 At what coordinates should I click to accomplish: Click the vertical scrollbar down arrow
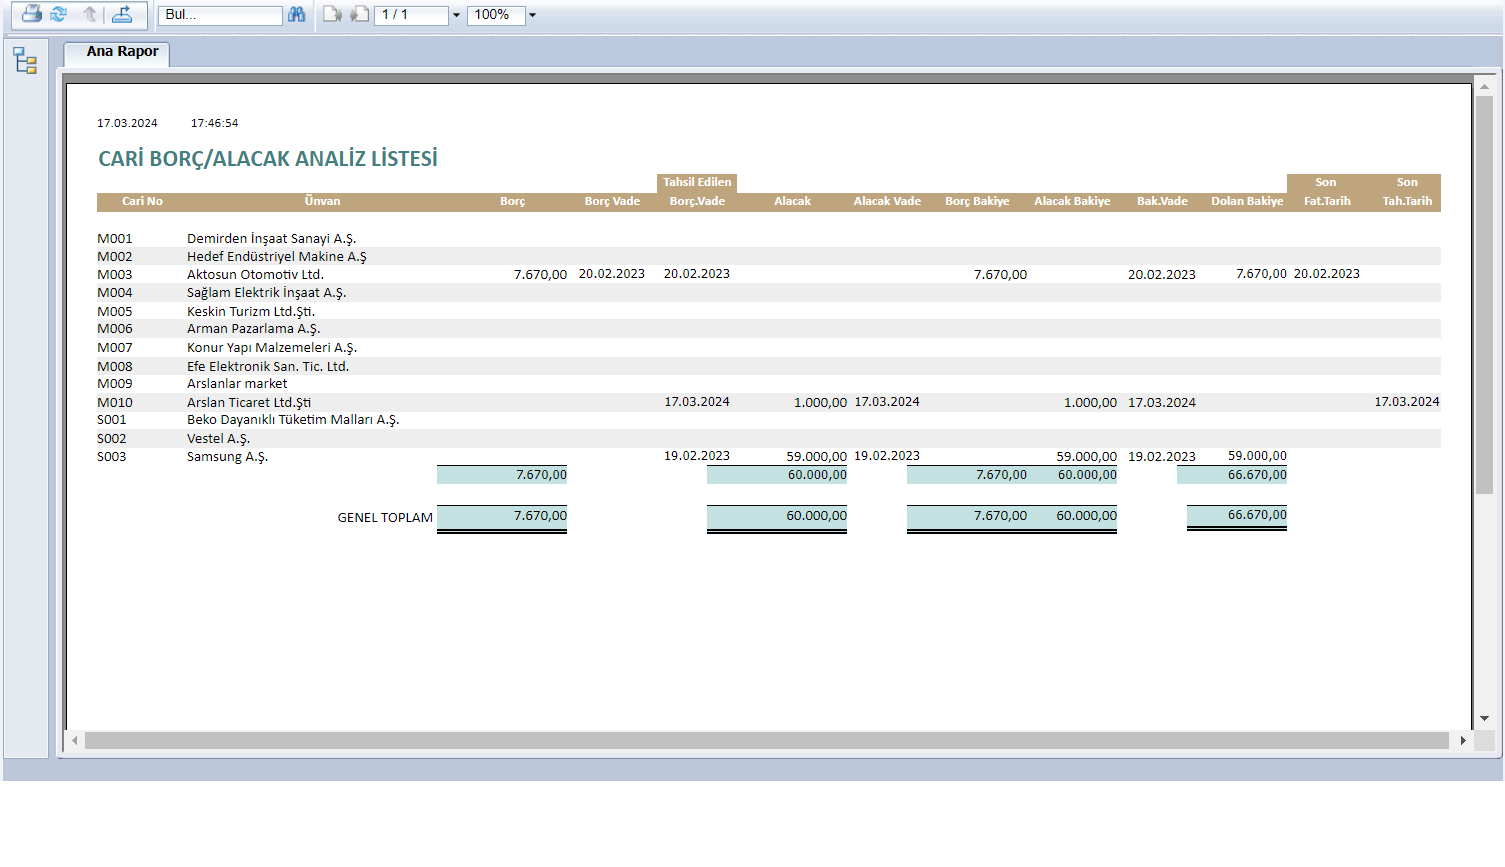coord(1484,718)
